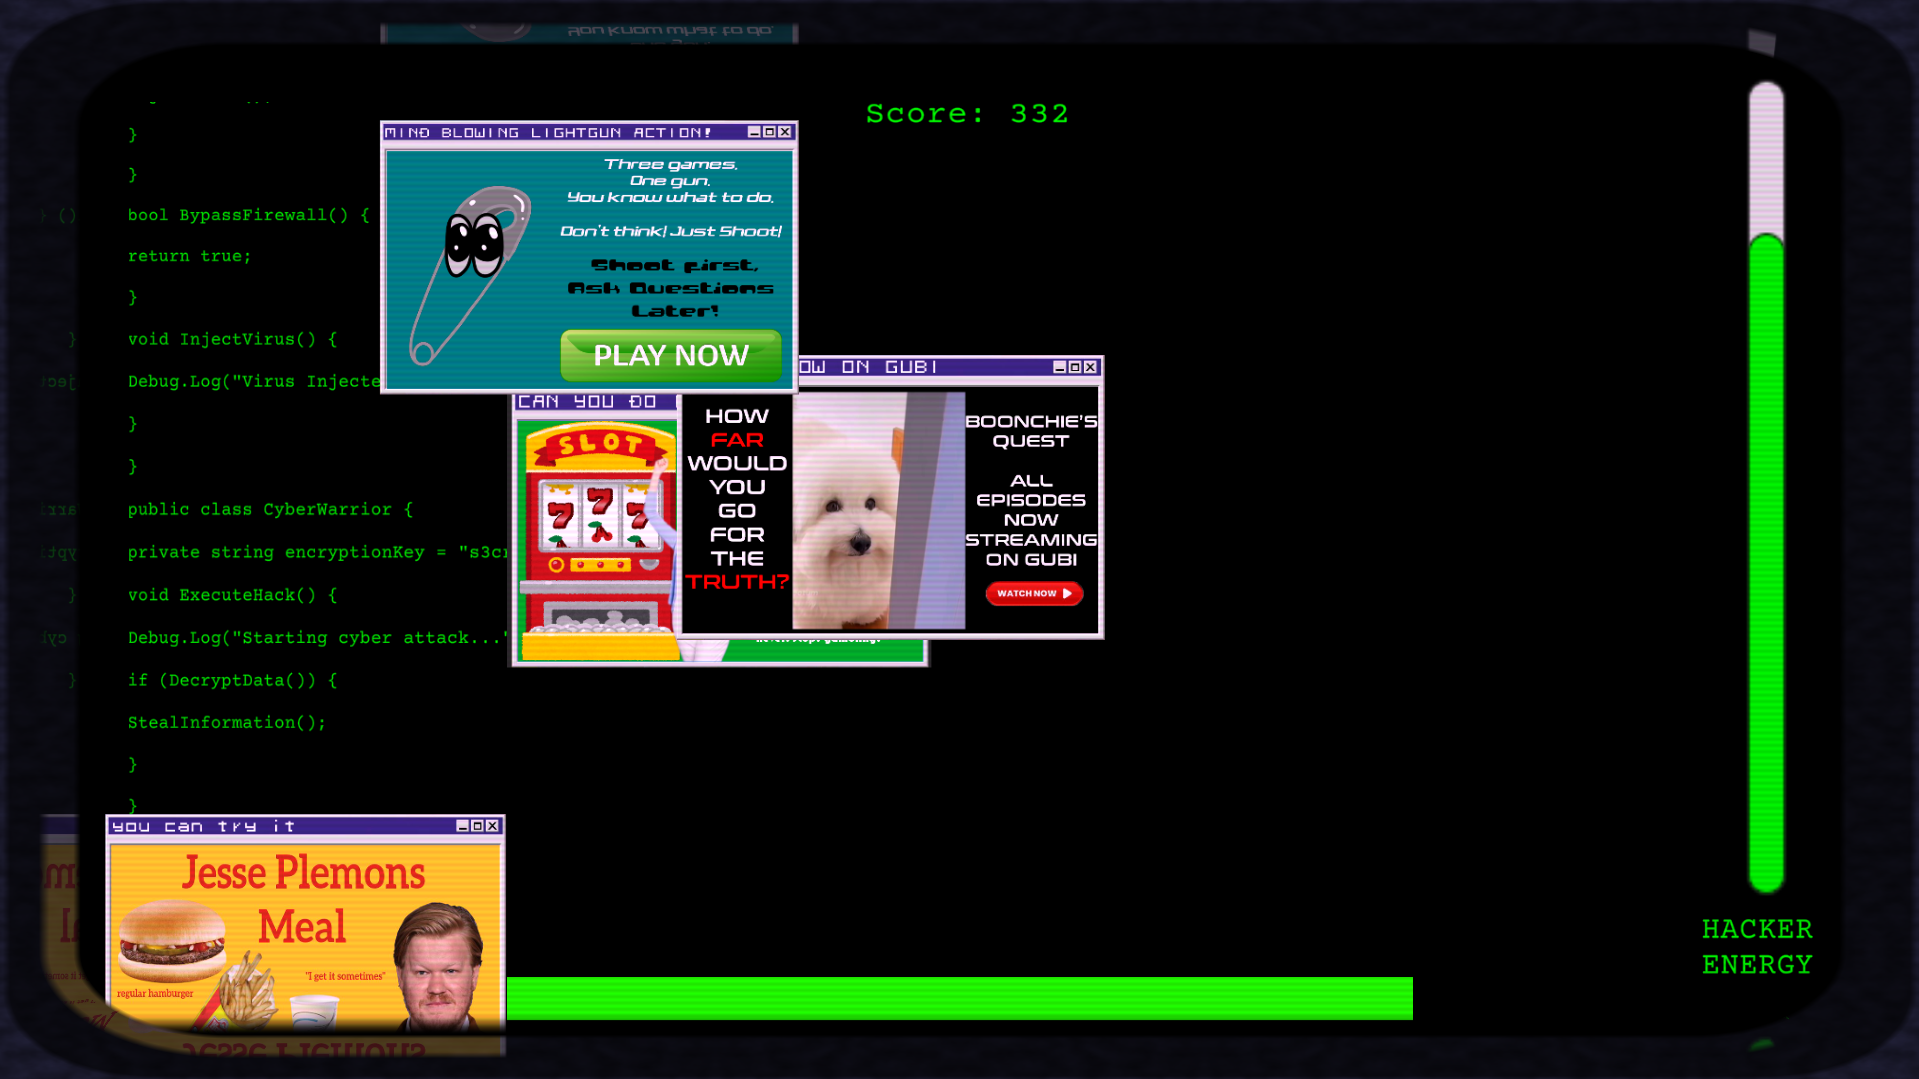Click "Shoot first, Ask Questions Later!" text

click(x=671, y=288)
